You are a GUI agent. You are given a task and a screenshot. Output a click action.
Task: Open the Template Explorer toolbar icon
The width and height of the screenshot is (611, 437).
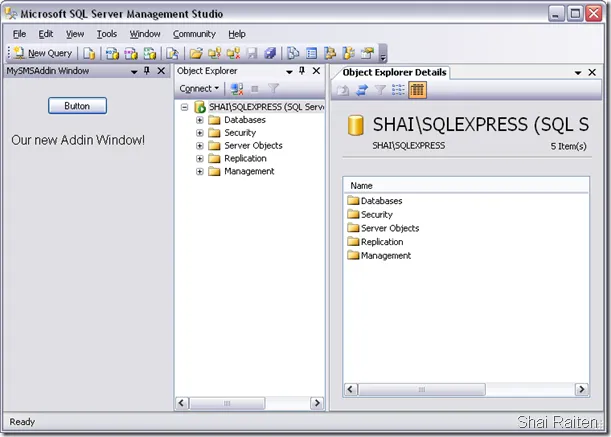click(349, 53)
